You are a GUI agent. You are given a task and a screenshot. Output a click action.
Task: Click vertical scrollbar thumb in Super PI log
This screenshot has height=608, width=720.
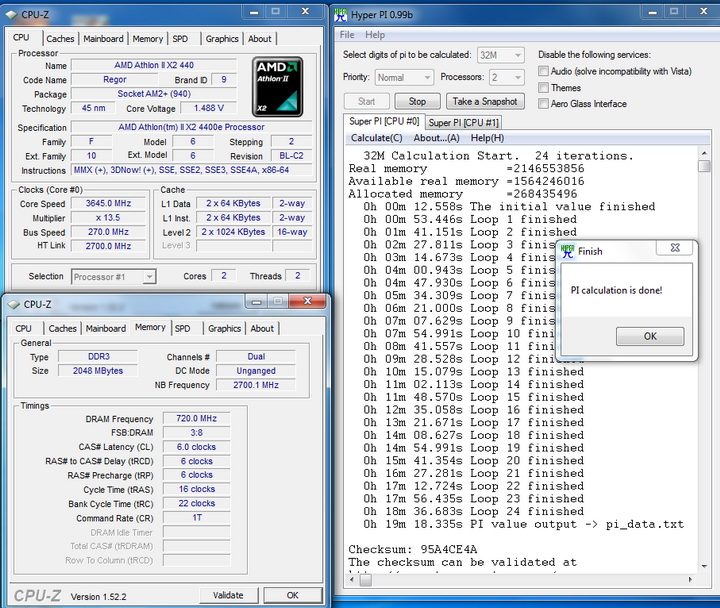pyautogui.click(x=704, y=166)
